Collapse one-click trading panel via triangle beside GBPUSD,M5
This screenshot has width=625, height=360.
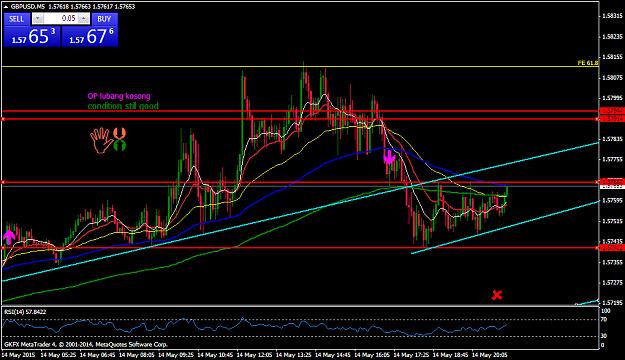point(6,7)
